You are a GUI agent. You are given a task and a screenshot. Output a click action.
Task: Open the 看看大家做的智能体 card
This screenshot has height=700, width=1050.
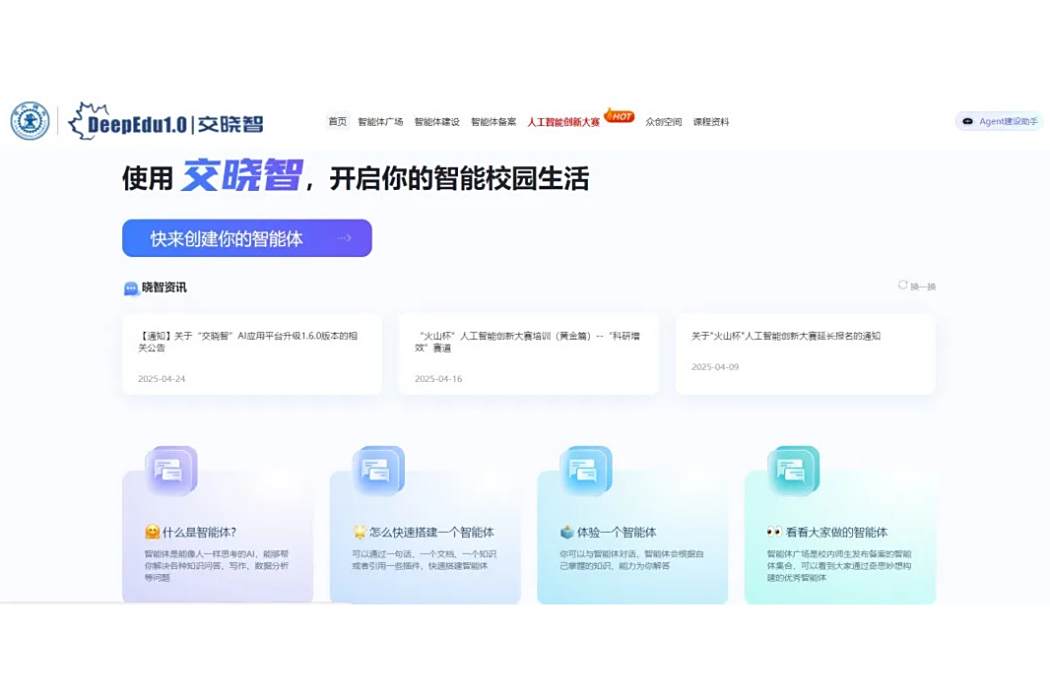click(x=840, y=537)
